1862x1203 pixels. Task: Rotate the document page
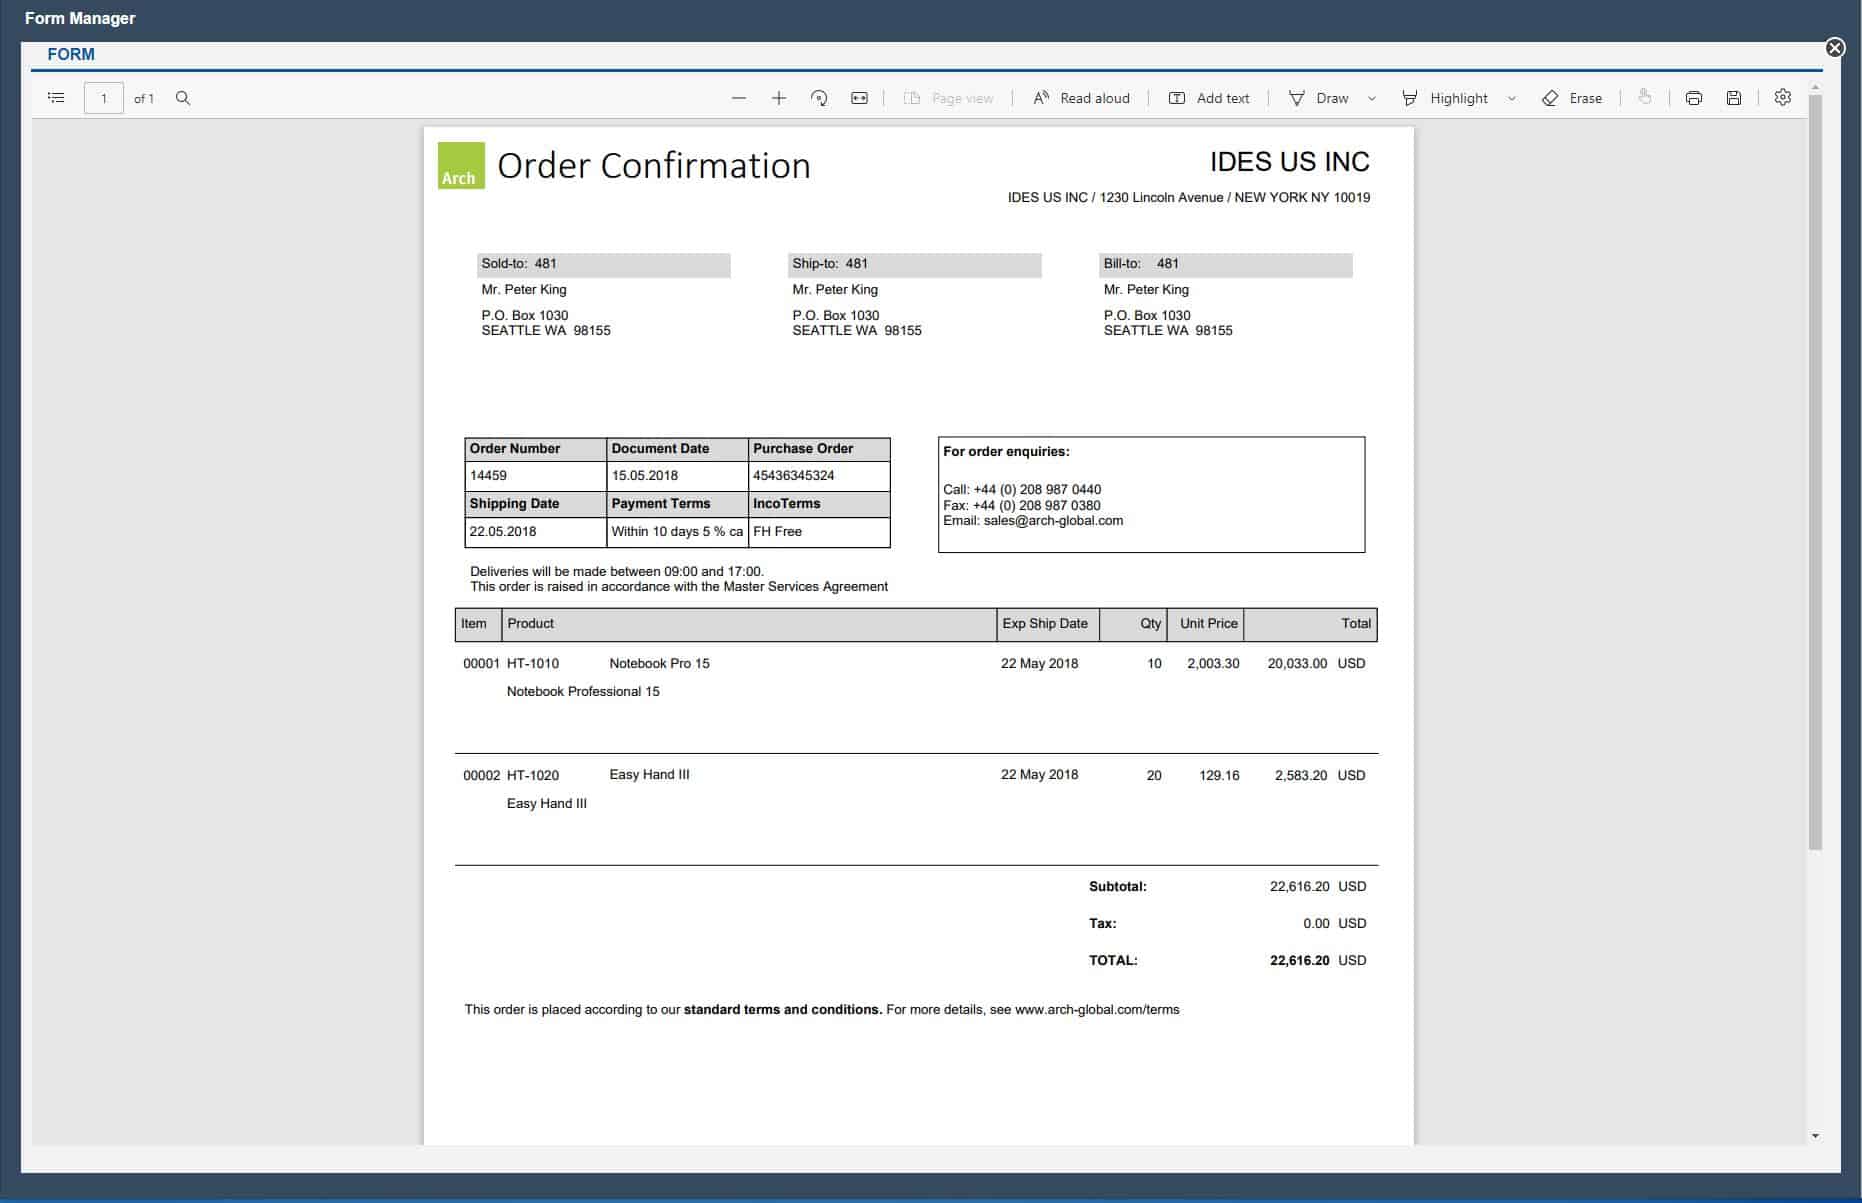point(819,98)
